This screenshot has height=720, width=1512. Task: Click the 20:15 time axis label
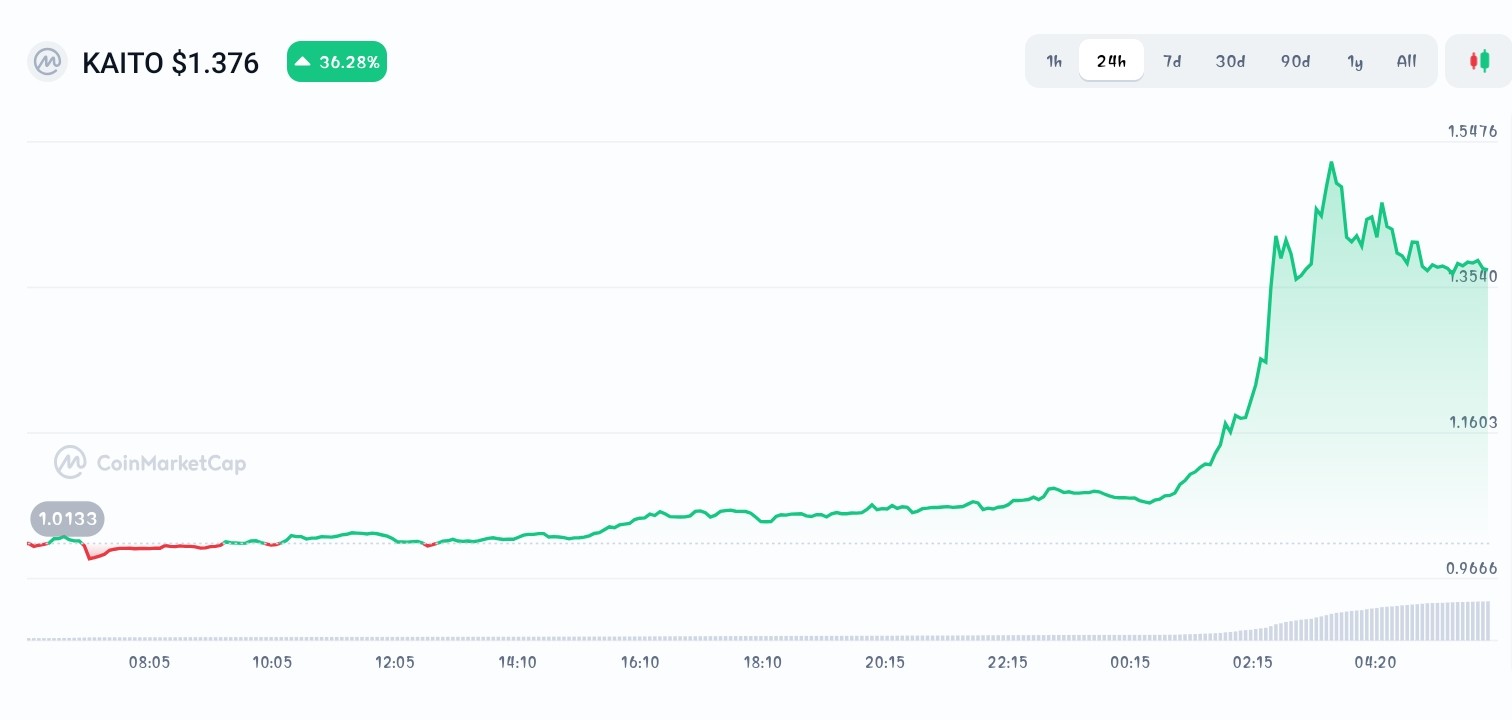[x=885, y=662]
